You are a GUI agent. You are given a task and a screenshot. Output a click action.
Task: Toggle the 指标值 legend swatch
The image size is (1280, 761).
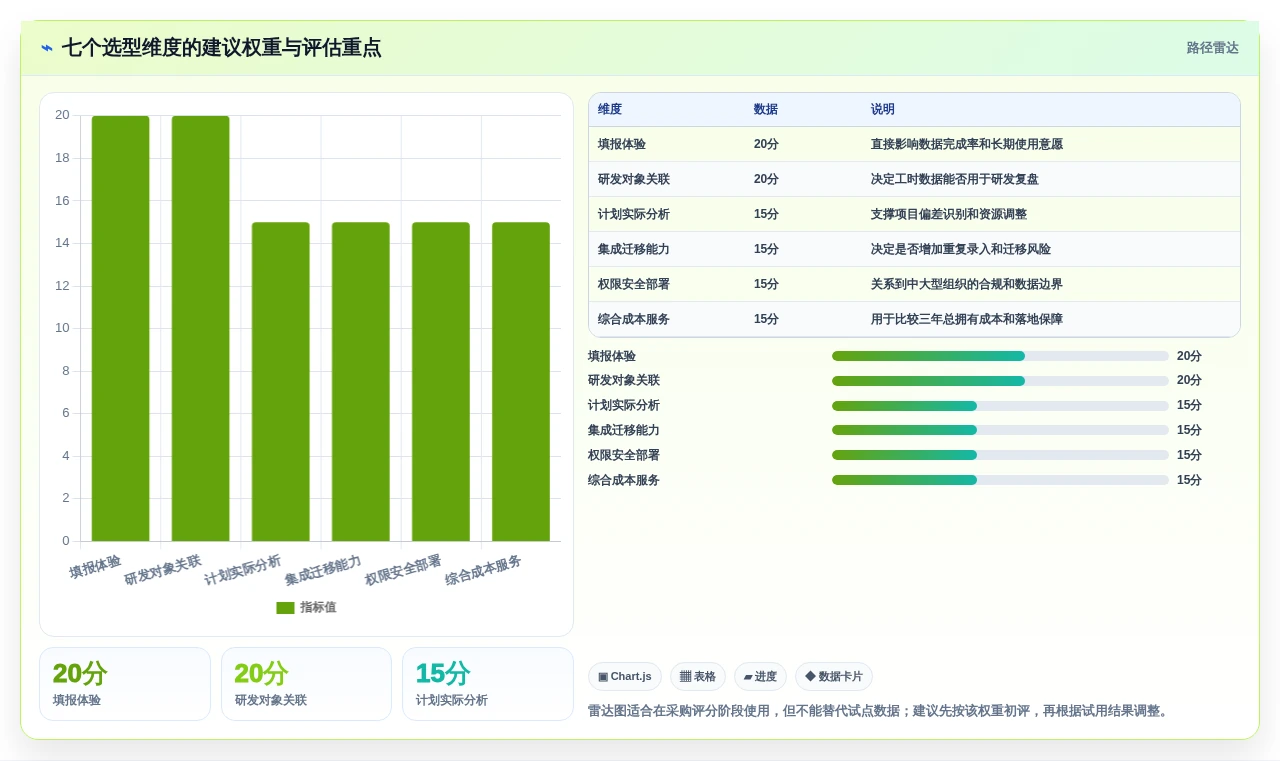tap(285, 607)
